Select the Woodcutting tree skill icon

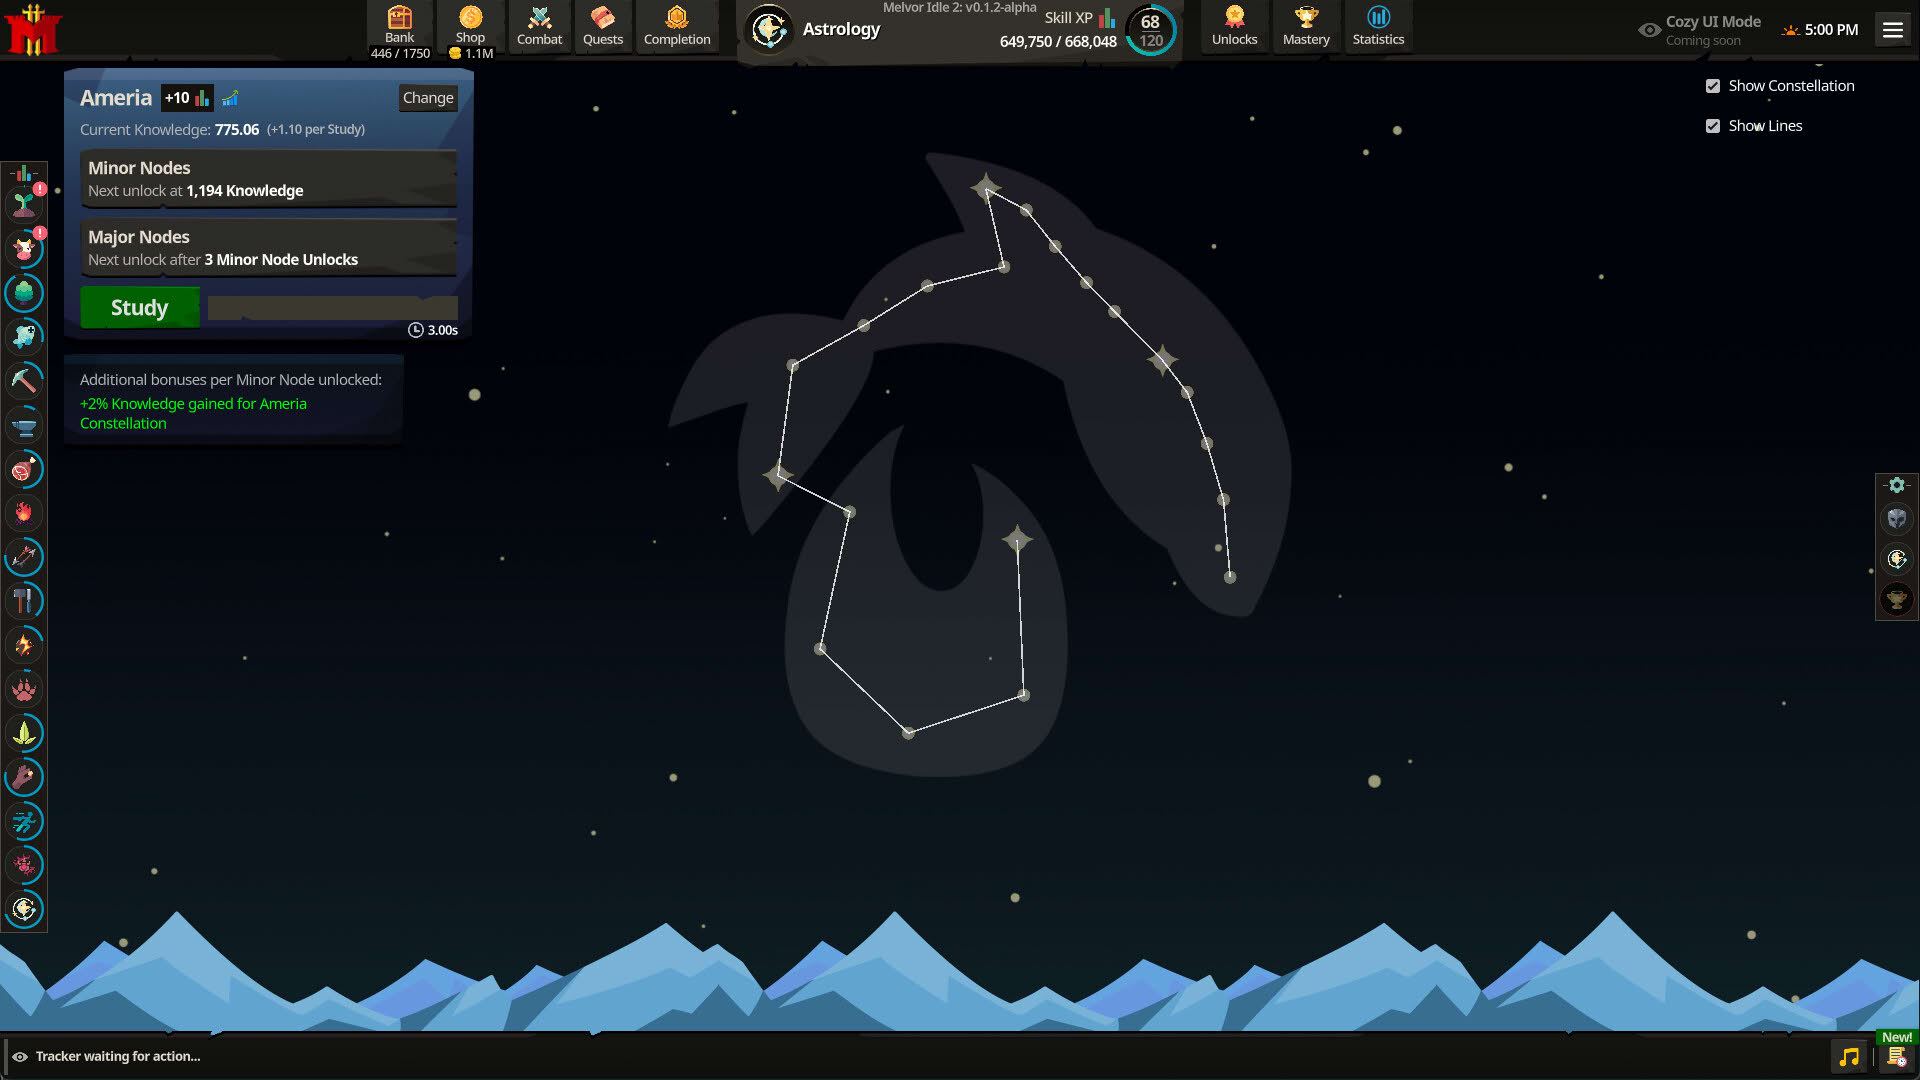(24, 292)
